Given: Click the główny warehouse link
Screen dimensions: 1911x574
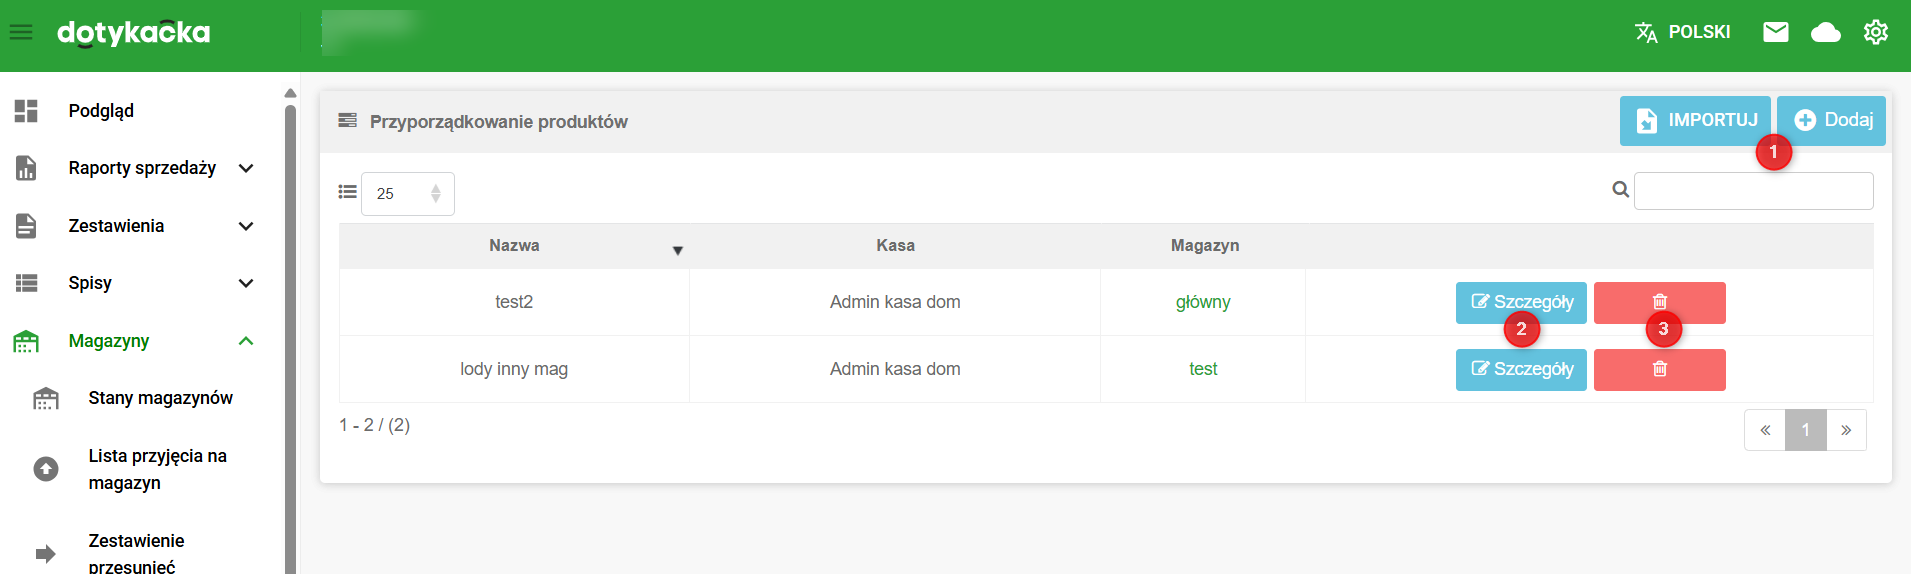Looking at the screenshot, I should coord(1202,302).
